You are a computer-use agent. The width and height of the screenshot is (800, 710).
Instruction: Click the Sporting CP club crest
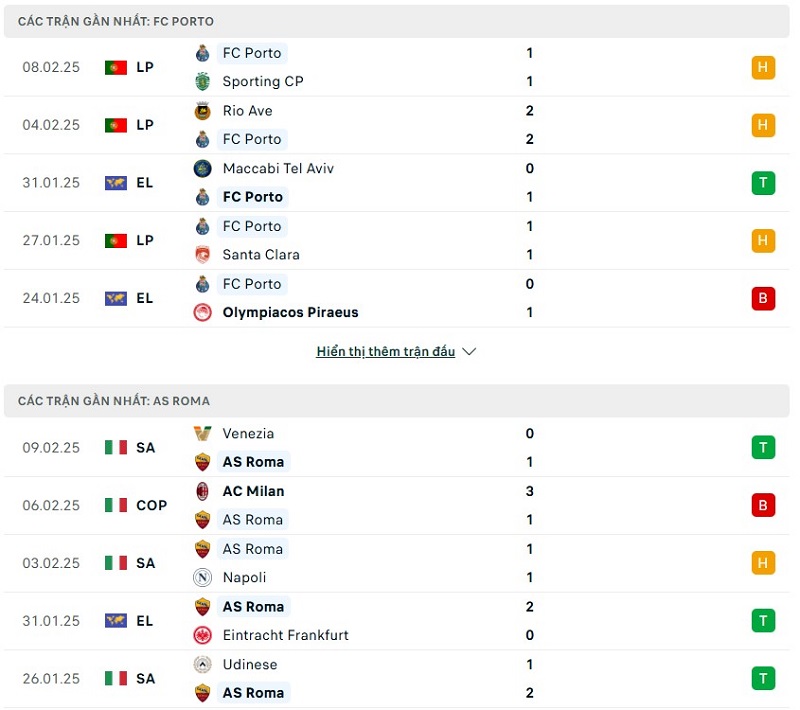[203, 82]
